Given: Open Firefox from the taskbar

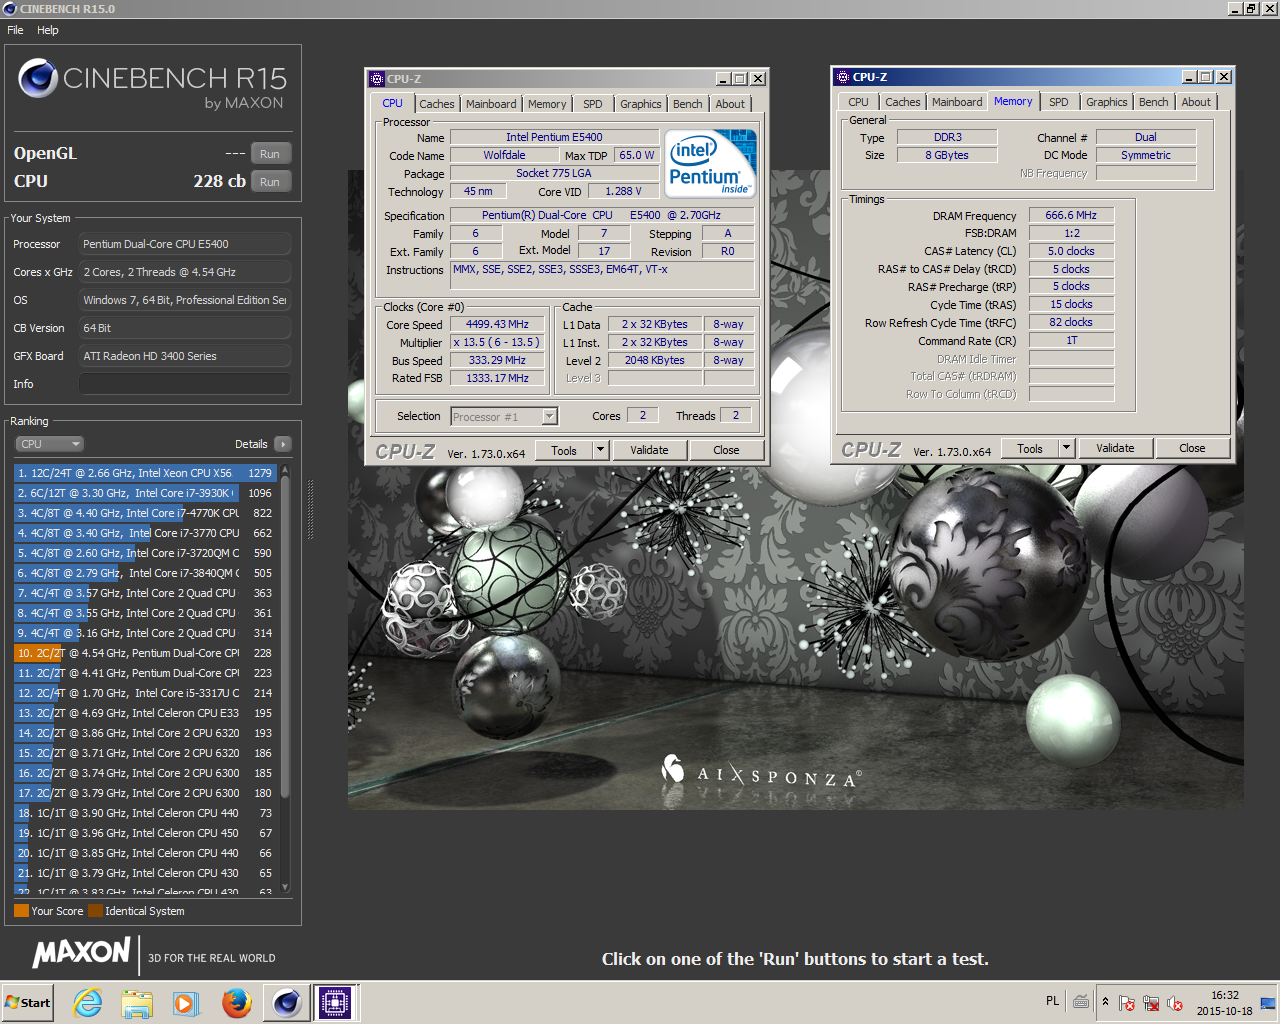Looking at the screenshot, I should pos(237,1003).
